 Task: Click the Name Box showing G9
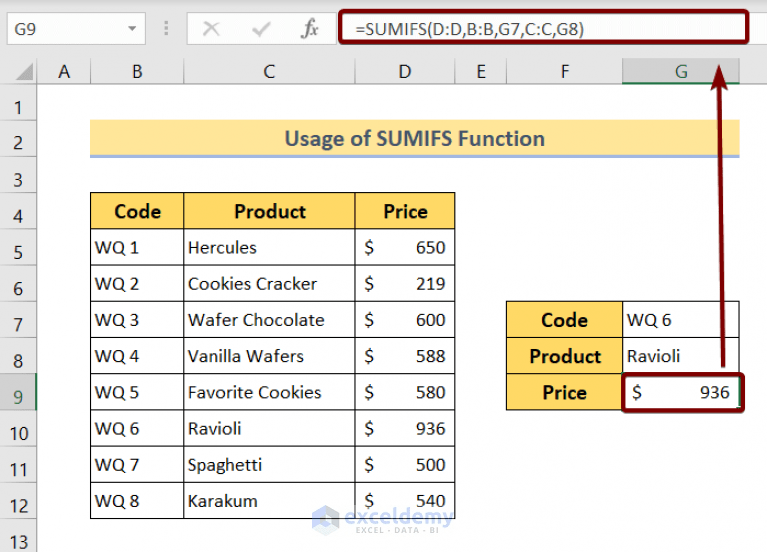(x=76, y=29)
